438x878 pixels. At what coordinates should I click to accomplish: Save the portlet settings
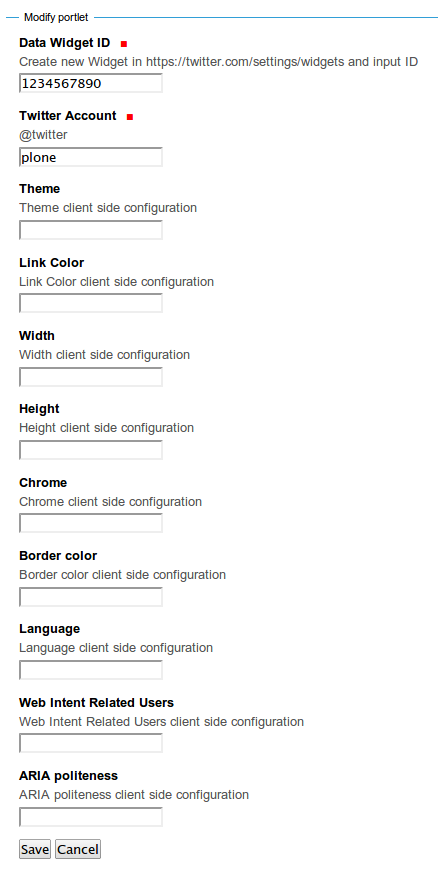35,849
